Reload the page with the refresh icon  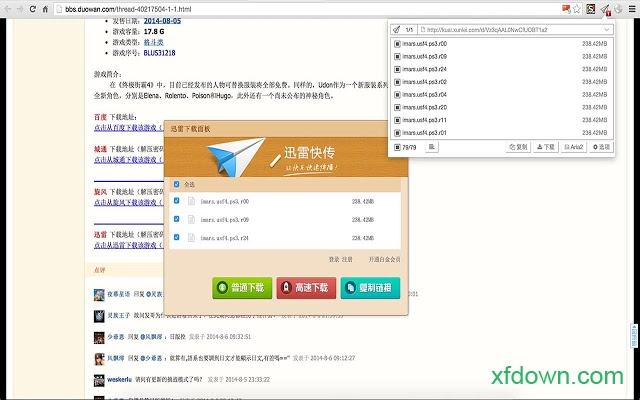[33, 9]
